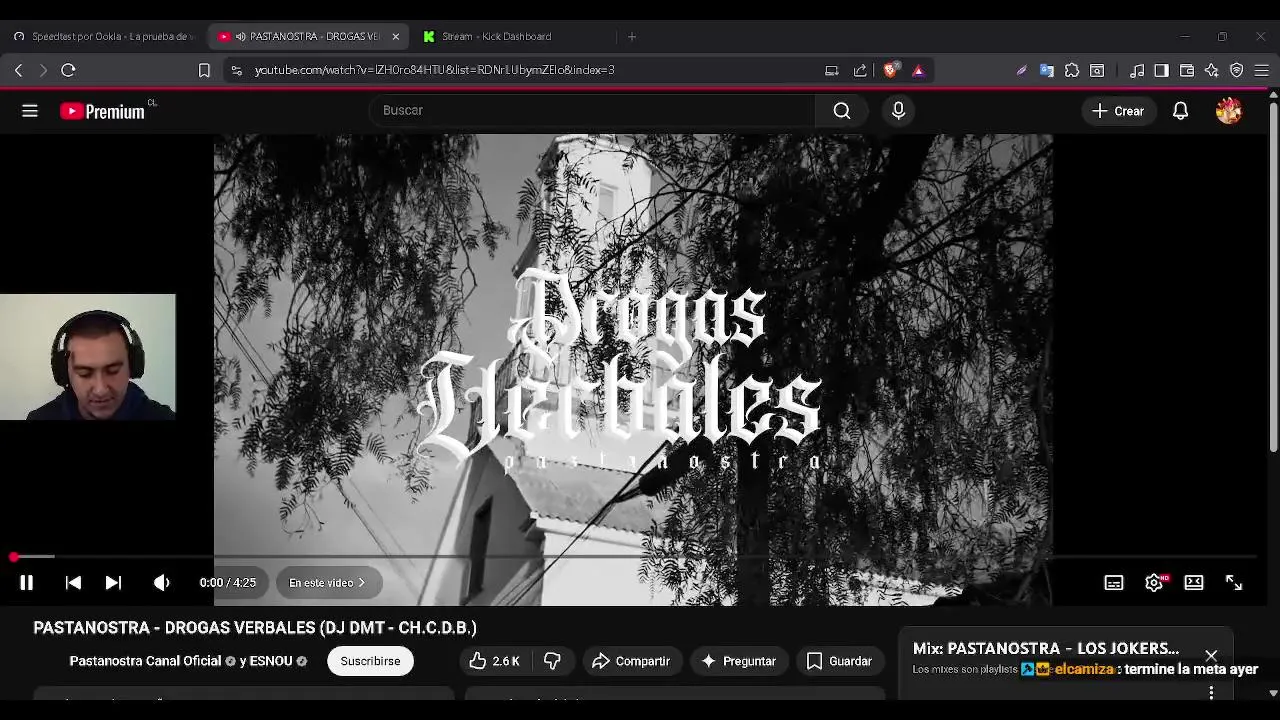Share this page from the address bar

(860, 70)
